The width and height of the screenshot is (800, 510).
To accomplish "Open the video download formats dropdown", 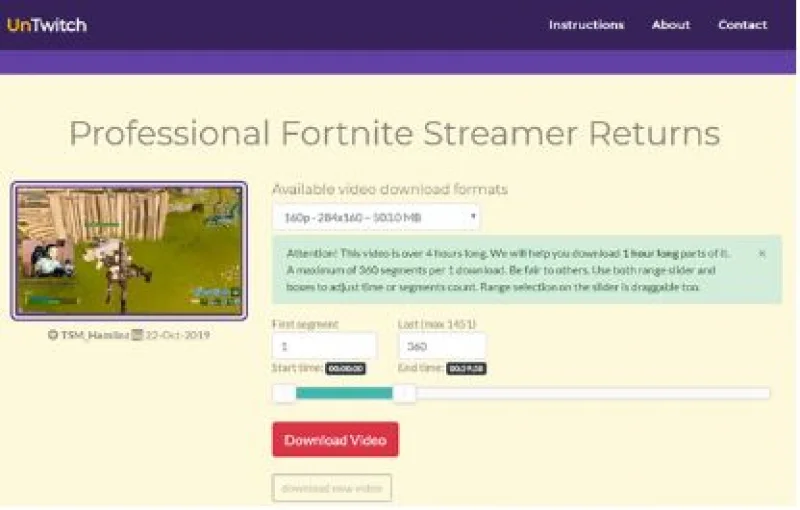I will (376, 217).
